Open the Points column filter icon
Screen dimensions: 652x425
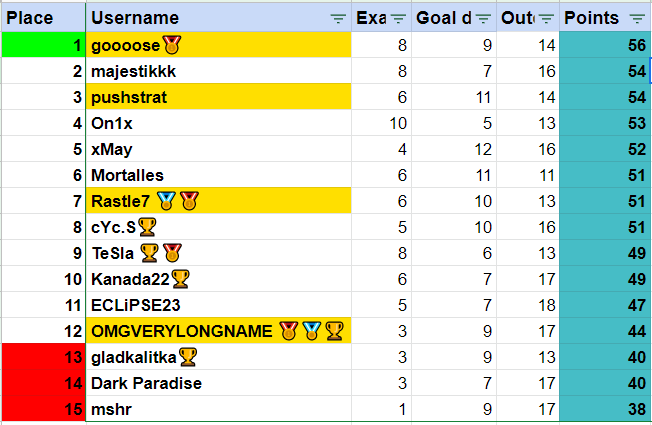click(x=637, y=18)
